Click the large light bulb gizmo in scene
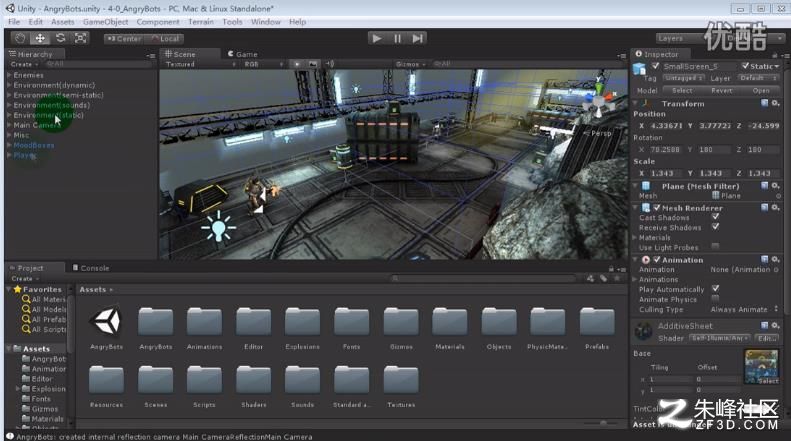 pos(218,227)
